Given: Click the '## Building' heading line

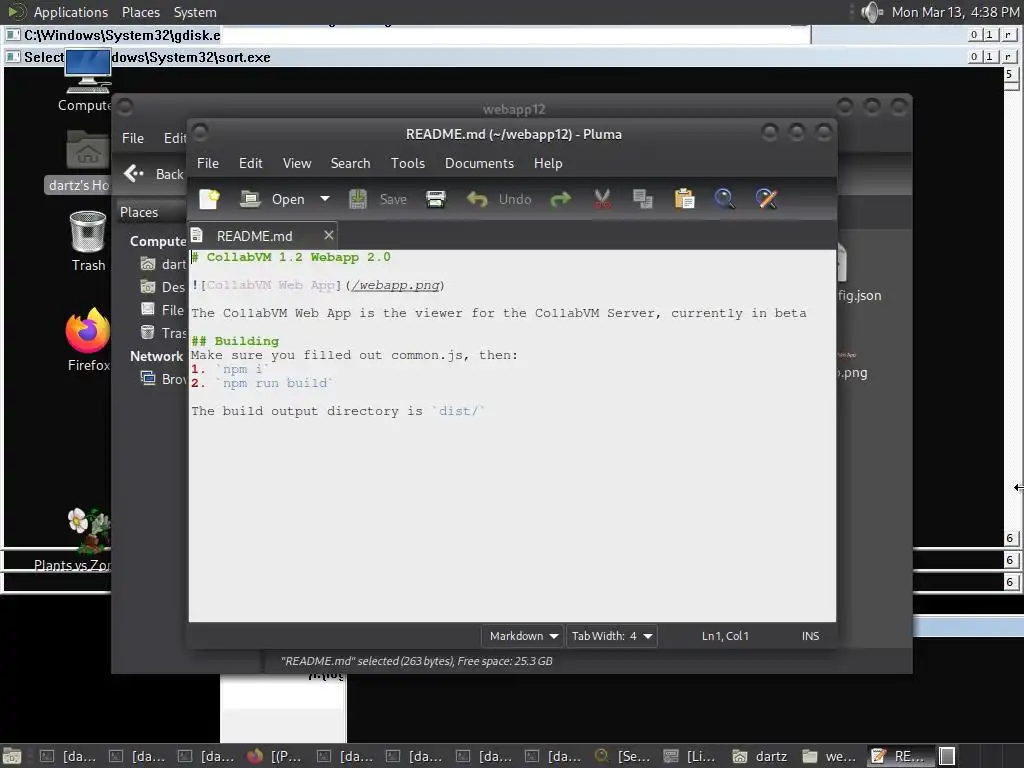Looking at the screenshot, I should pos(235,341).
